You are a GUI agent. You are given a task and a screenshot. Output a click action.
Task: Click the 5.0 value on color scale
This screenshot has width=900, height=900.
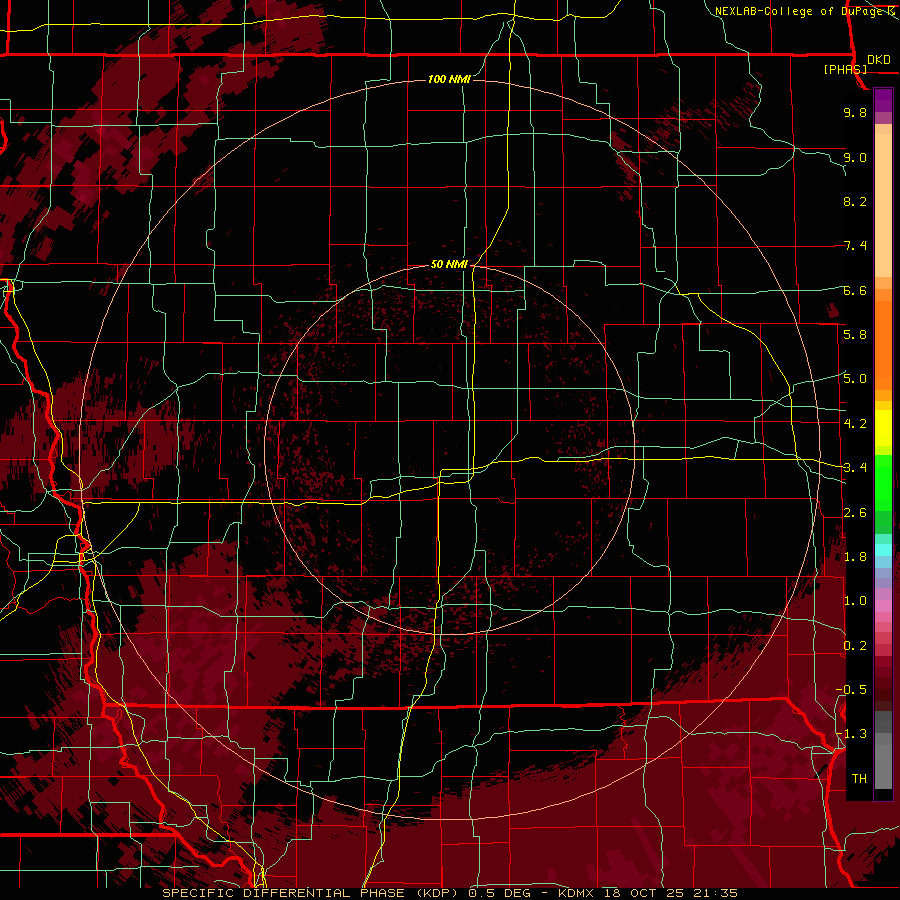[x=855, y=379]
